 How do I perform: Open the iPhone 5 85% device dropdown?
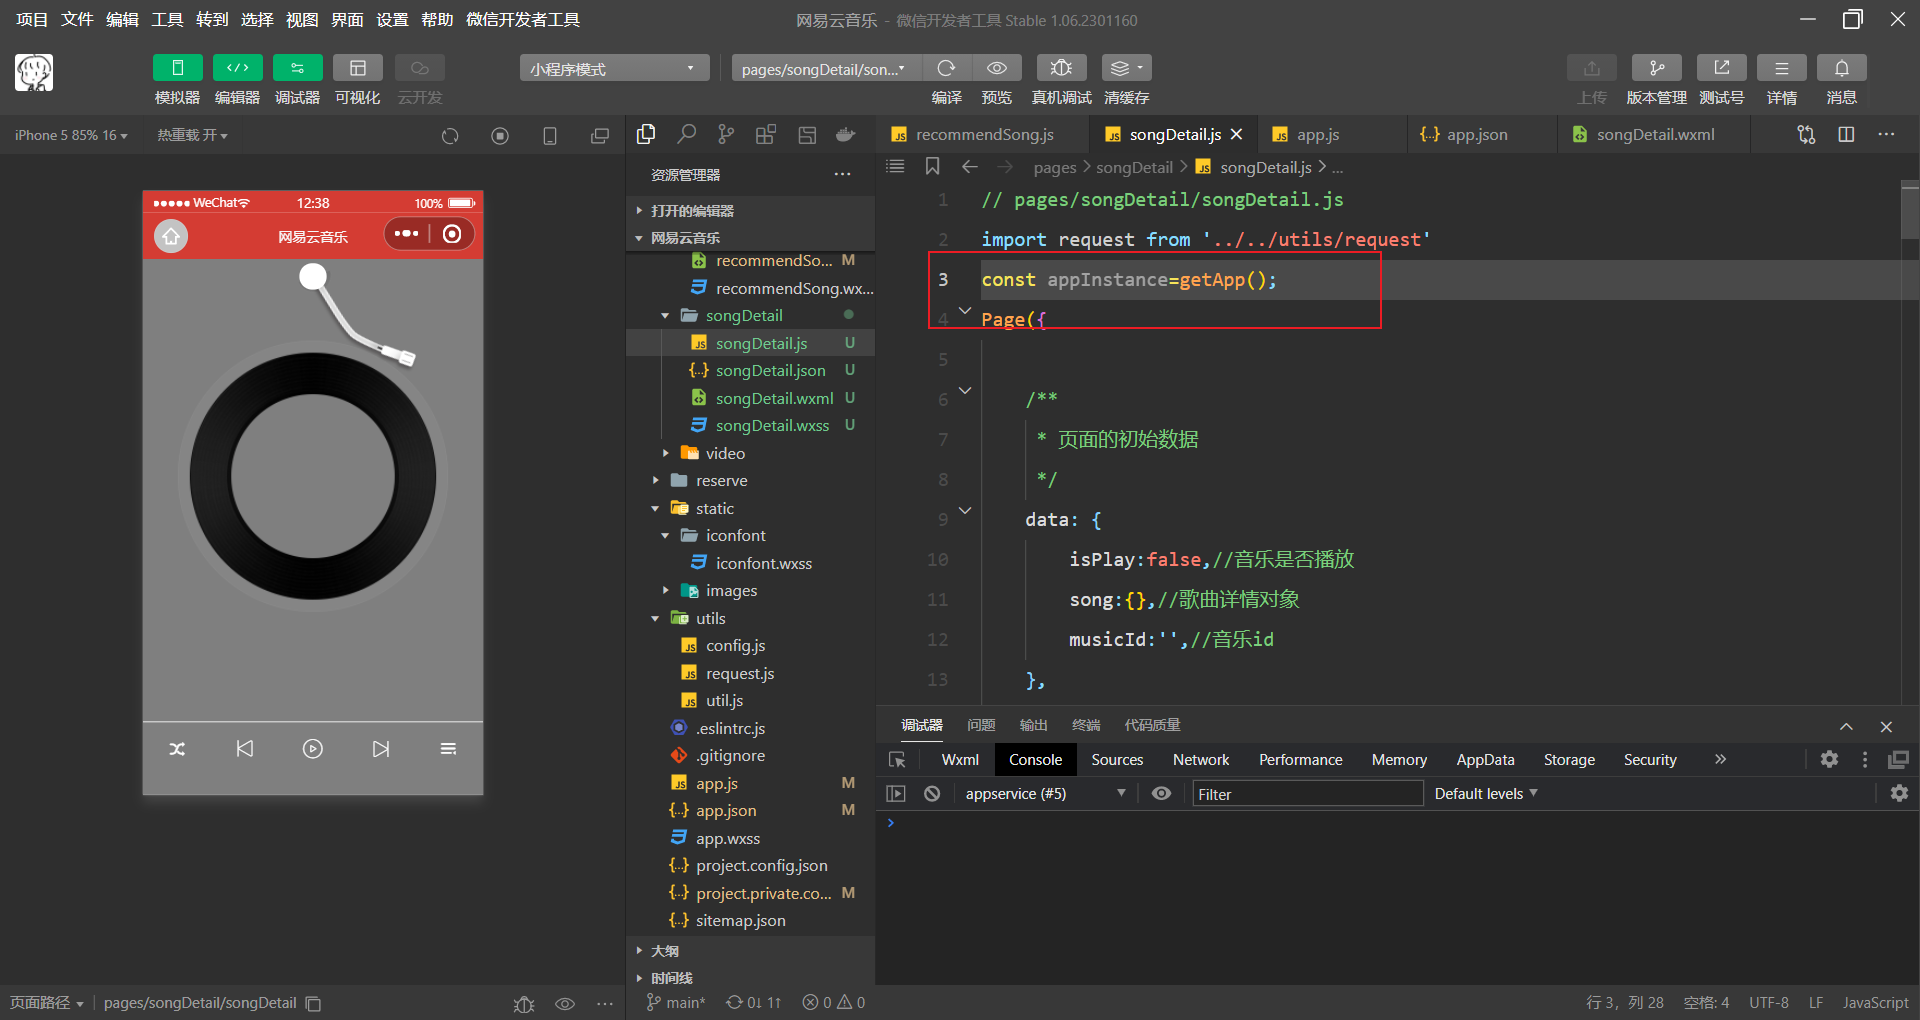(71, 135)
